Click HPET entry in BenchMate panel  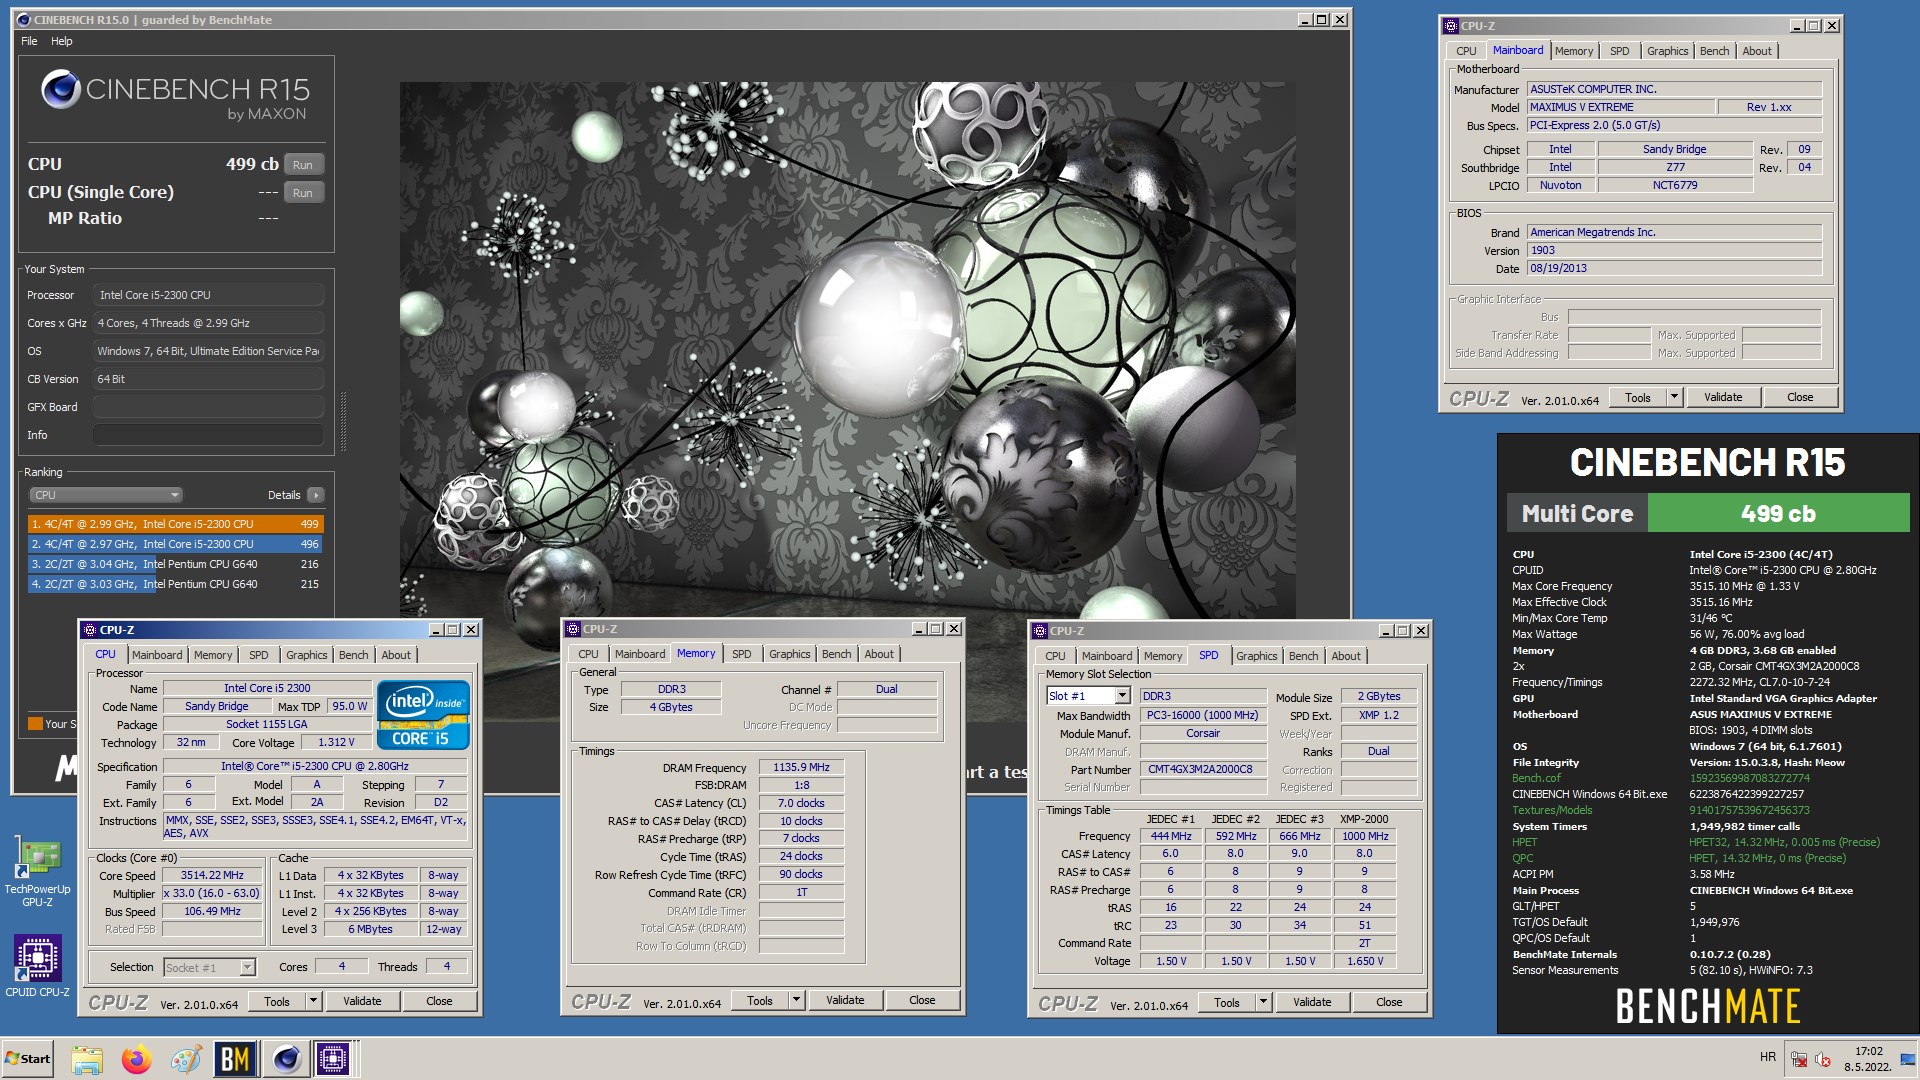pos(1524,842)
